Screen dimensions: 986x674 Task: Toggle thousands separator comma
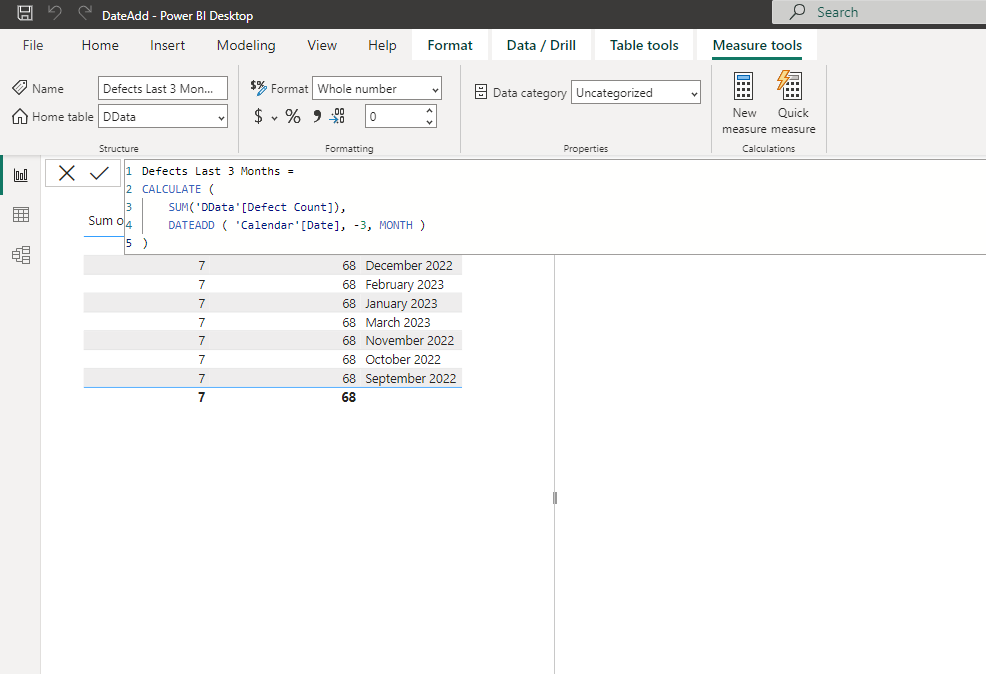[x=317, y=116]
